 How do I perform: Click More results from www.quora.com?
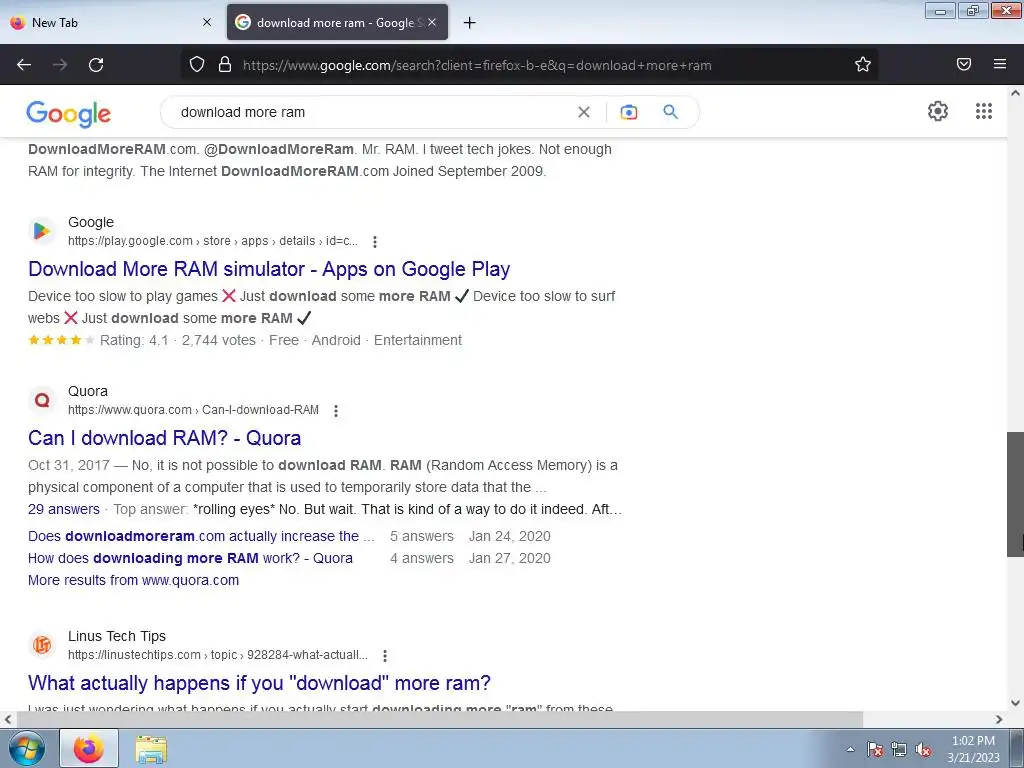coord(133,581)
